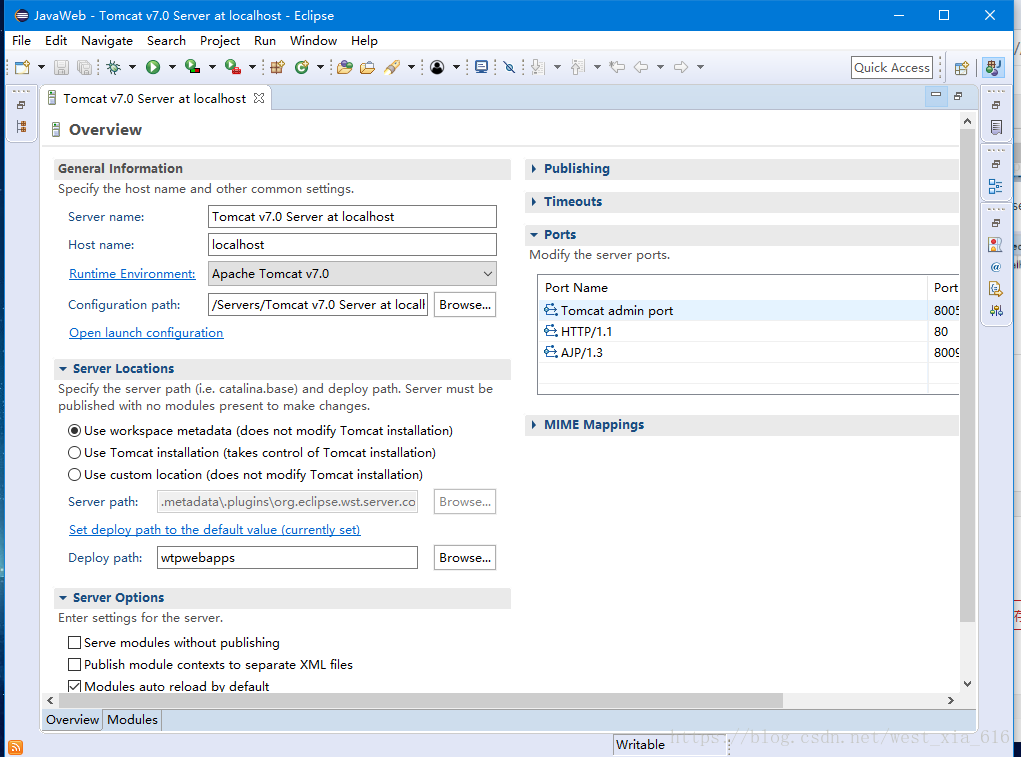Screen dimensions: 1021x757
Task: Open the hierarchy view icon in left sidebar
Action: 21,126
